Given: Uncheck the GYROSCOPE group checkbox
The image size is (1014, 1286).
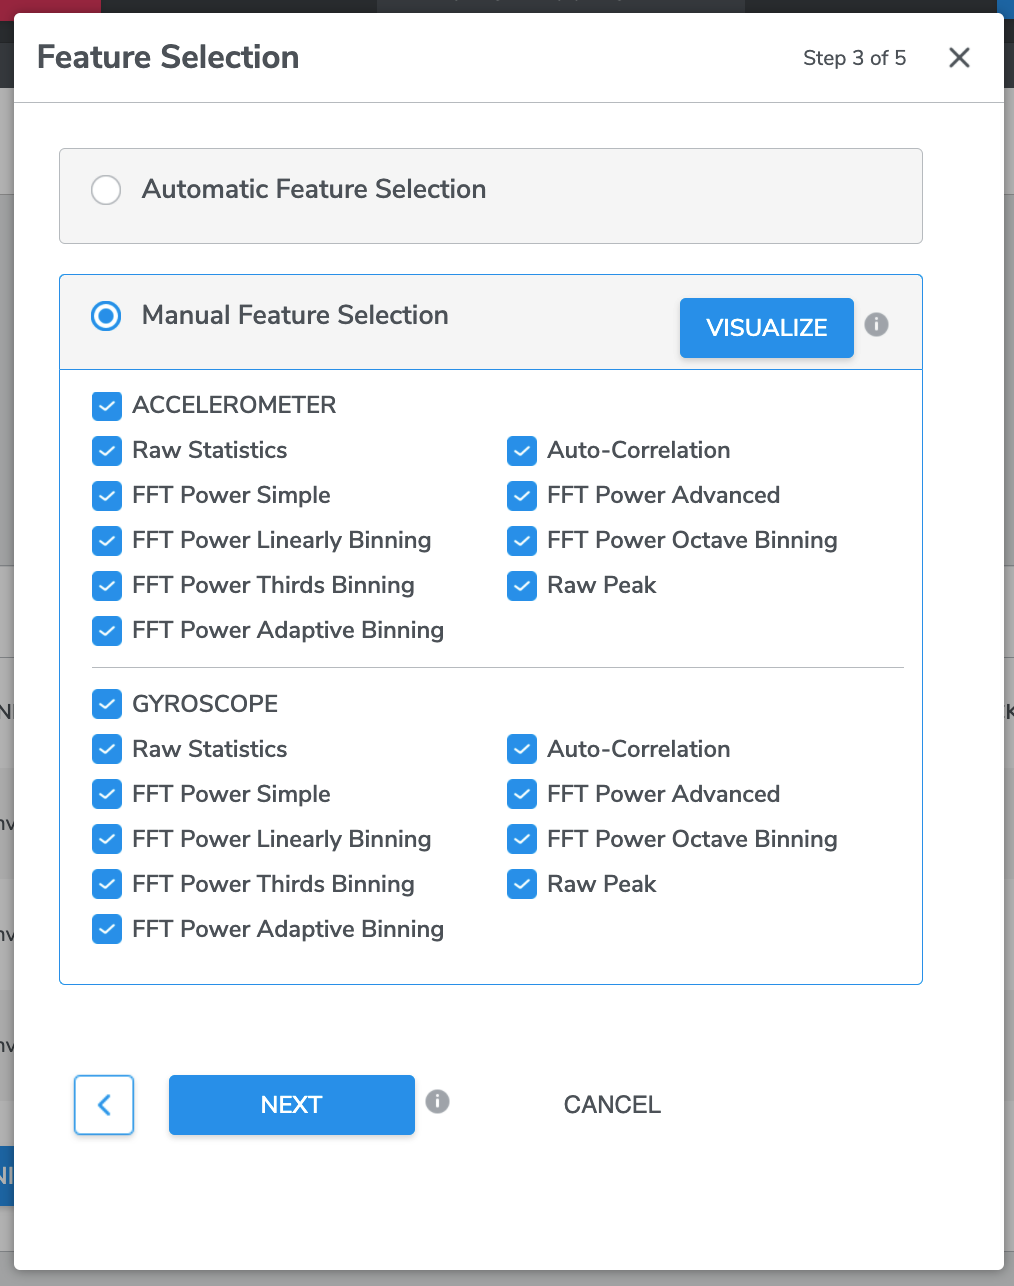Looking at the screenshot, I should coord(107,704).
